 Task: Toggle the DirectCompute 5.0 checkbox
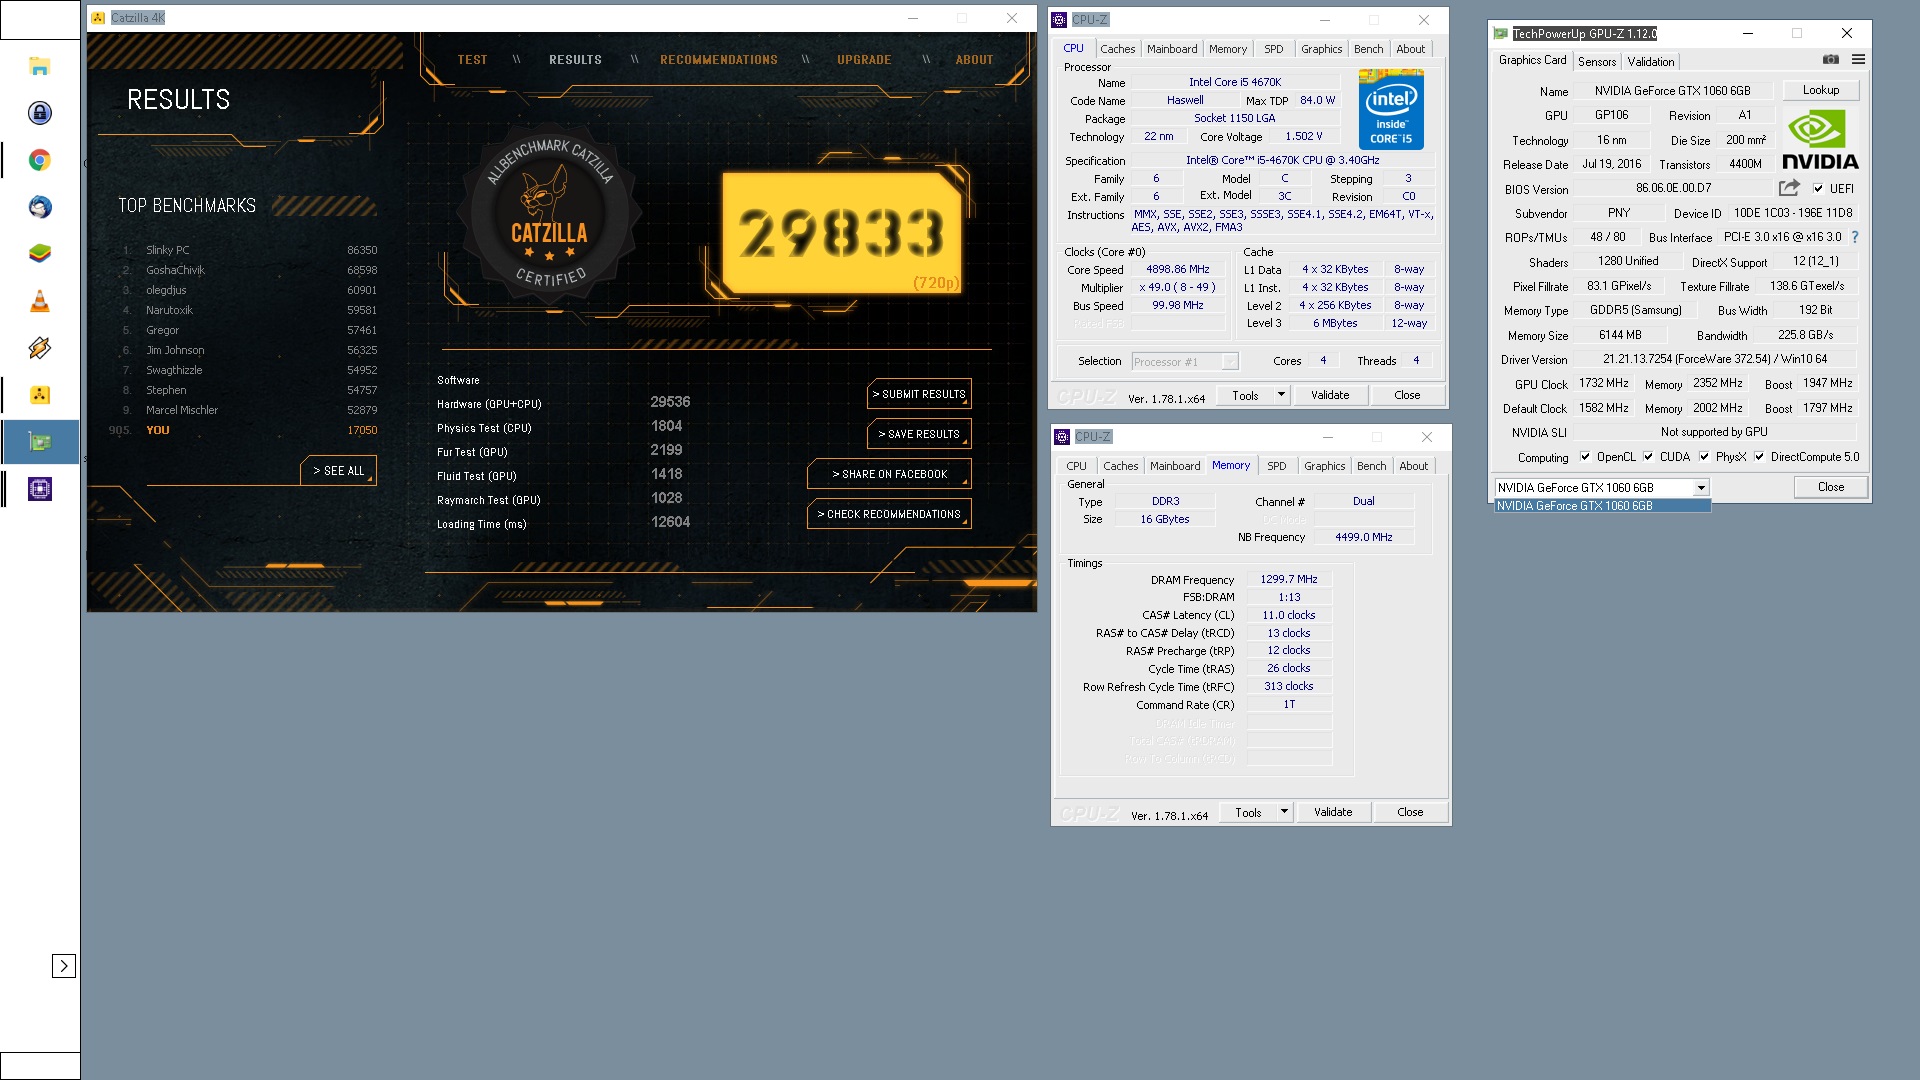[x=1759, y=457]
